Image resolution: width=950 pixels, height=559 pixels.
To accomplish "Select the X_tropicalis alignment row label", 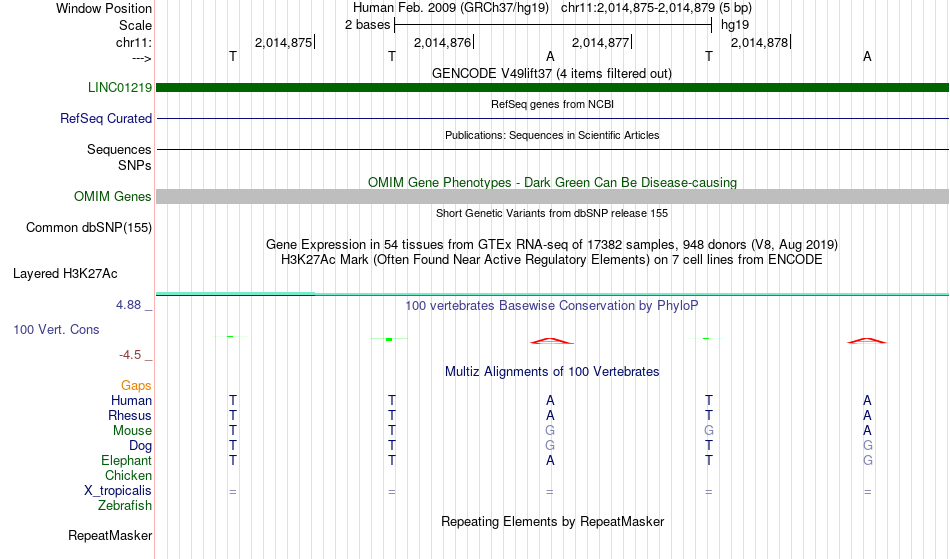I will (x=118, y=491).
